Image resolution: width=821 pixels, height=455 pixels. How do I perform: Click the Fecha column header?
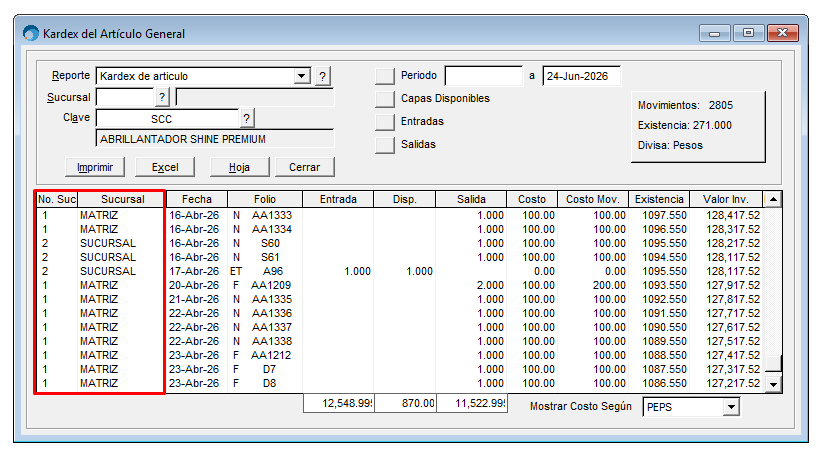pos(197,199)
